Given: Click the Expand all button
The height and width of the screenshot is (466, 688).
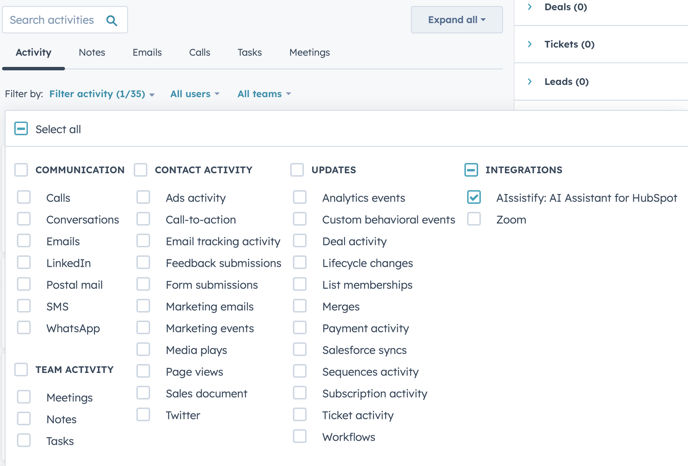Looking at the screenshot, I should click(x=457, y=20).
